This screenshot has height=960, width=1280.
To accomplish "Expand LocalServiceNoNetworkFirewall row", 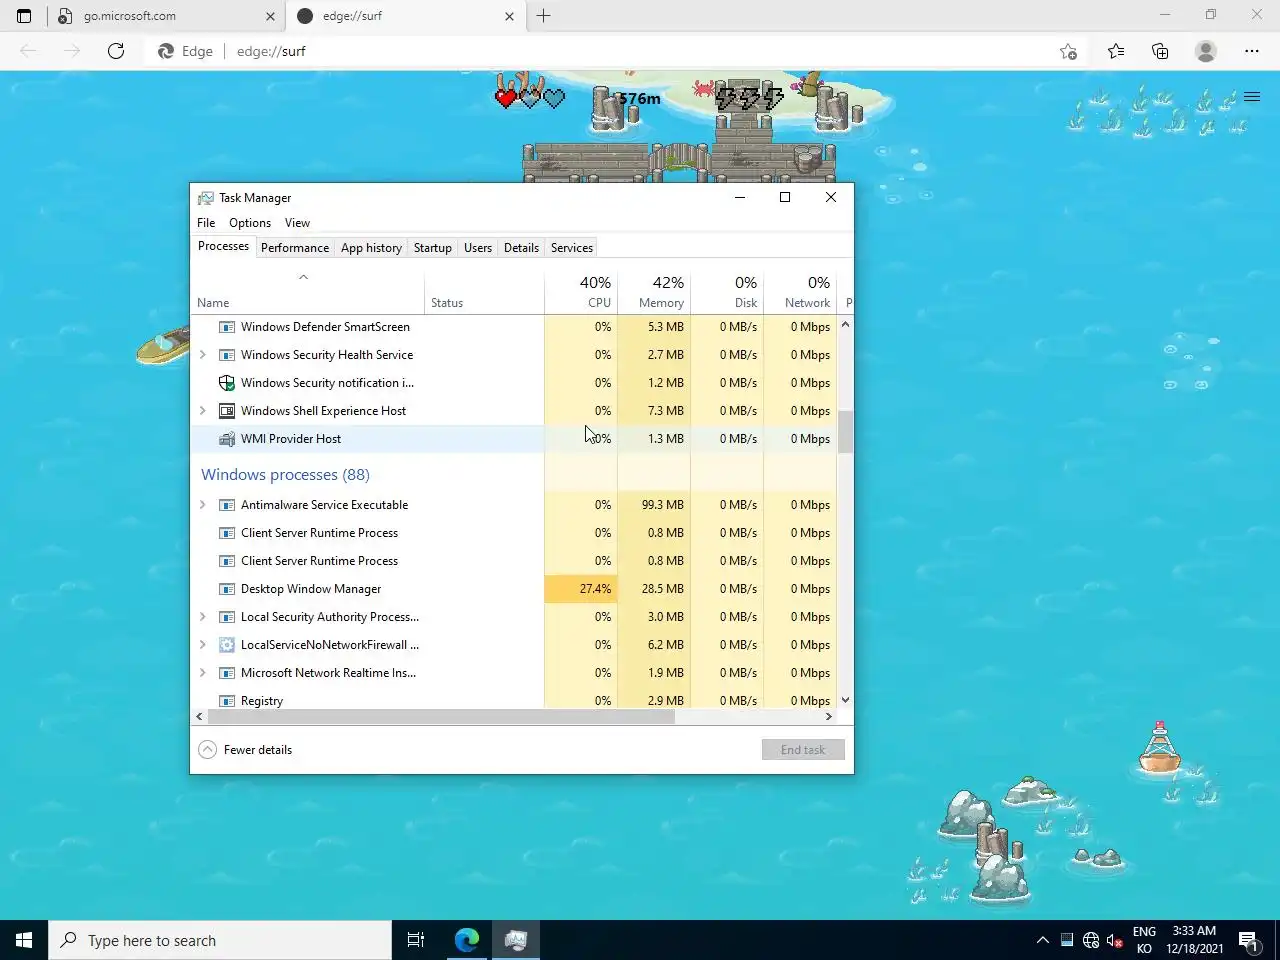I will [x=203, y=645].
